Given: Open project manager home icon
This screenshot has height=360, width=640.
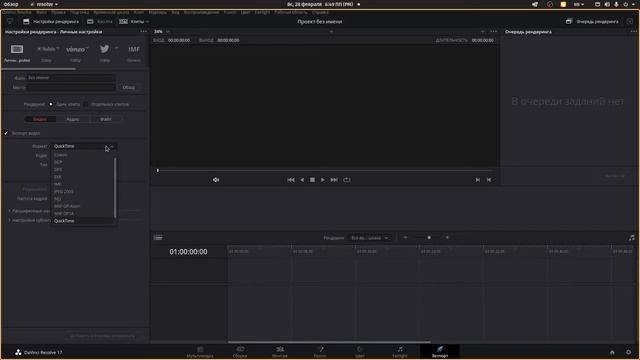Looking at the screenshot, I should pos(612,352).
